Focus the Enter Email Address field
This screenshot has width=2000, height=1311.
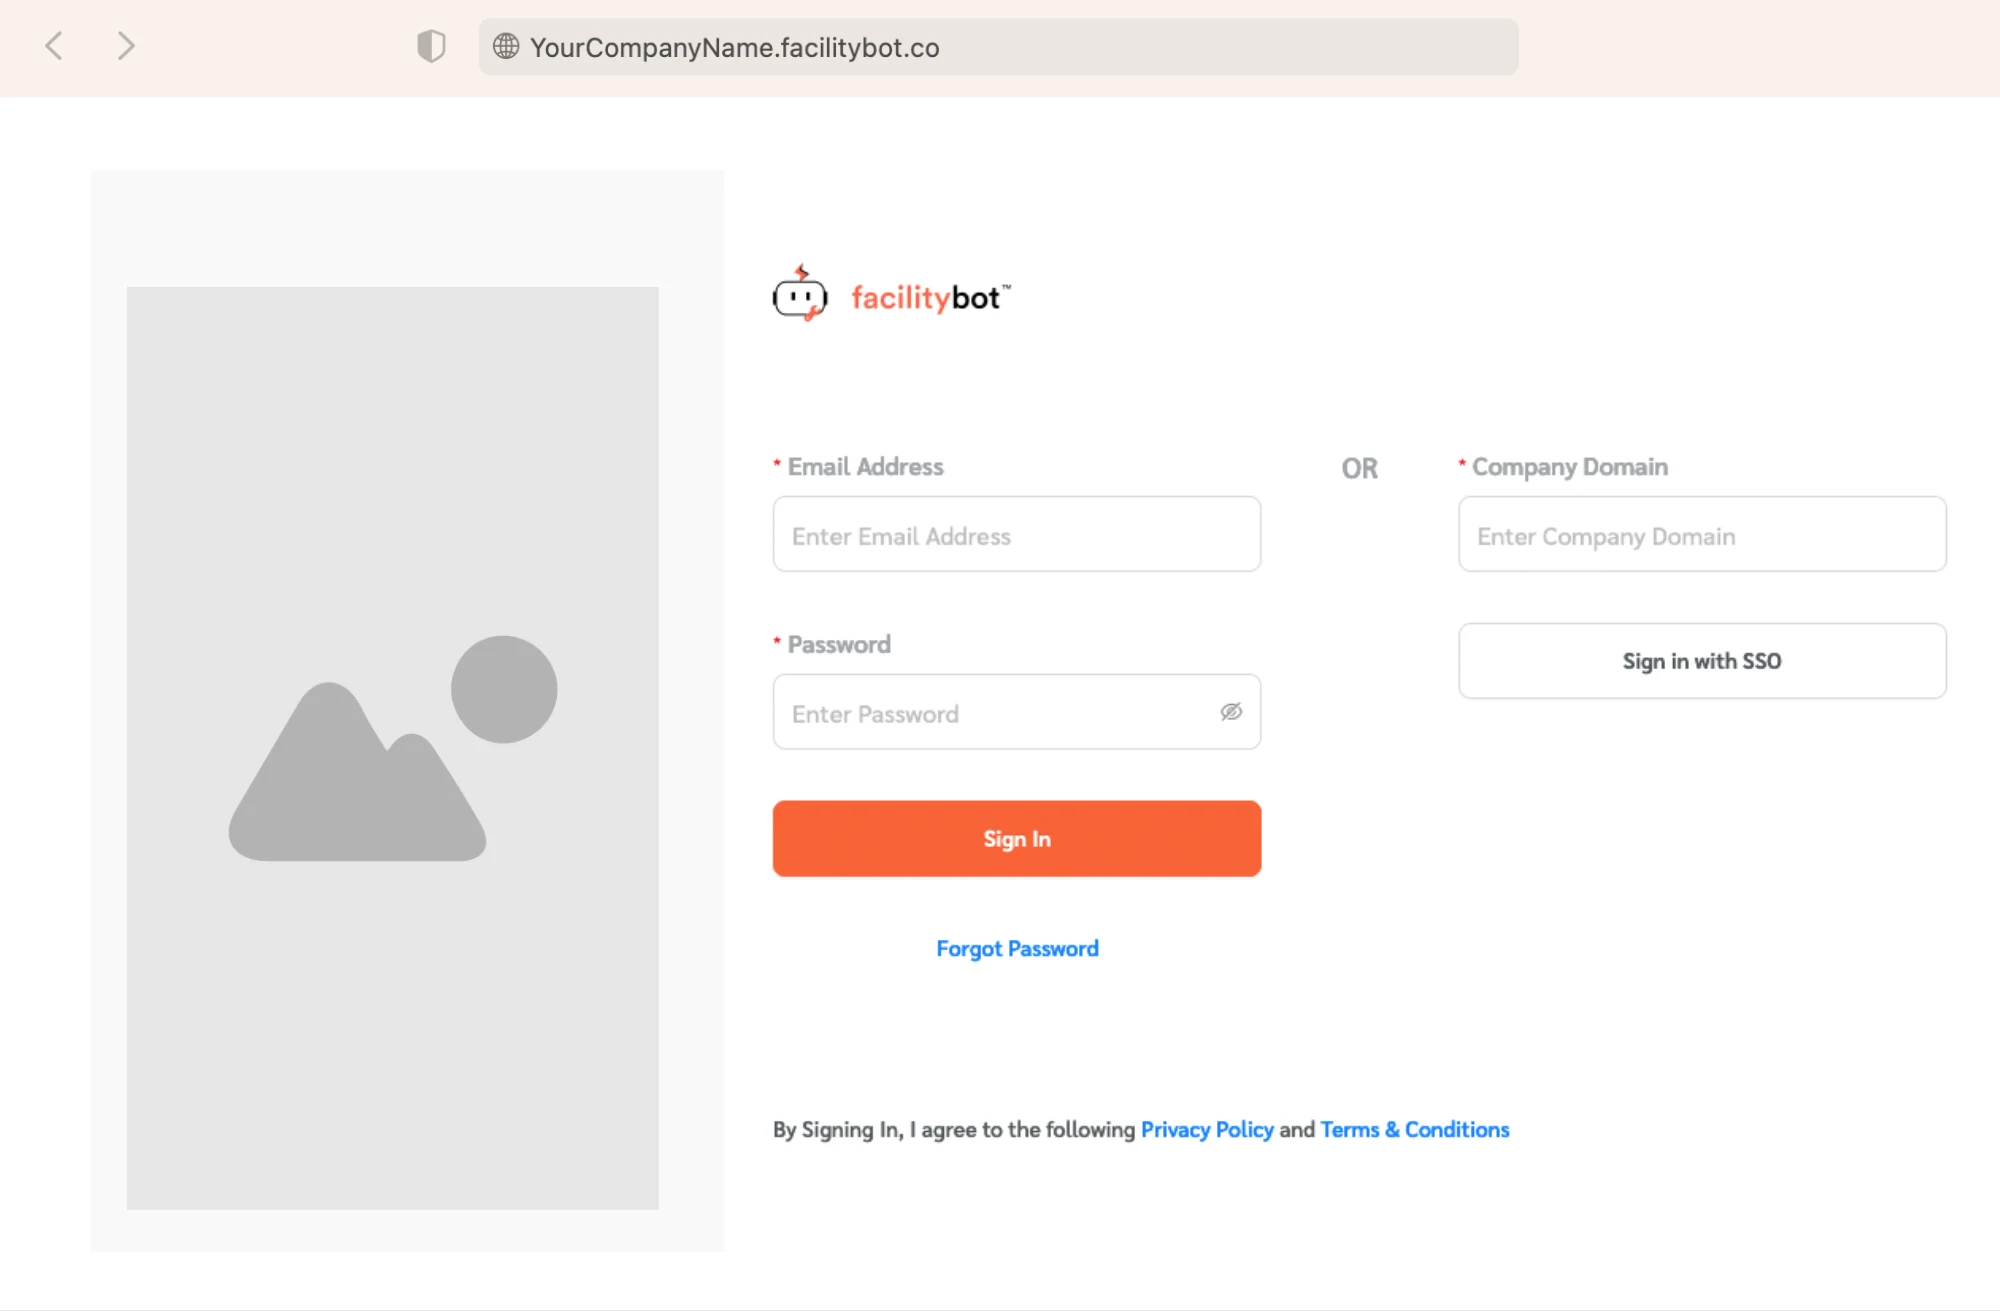1016,535
